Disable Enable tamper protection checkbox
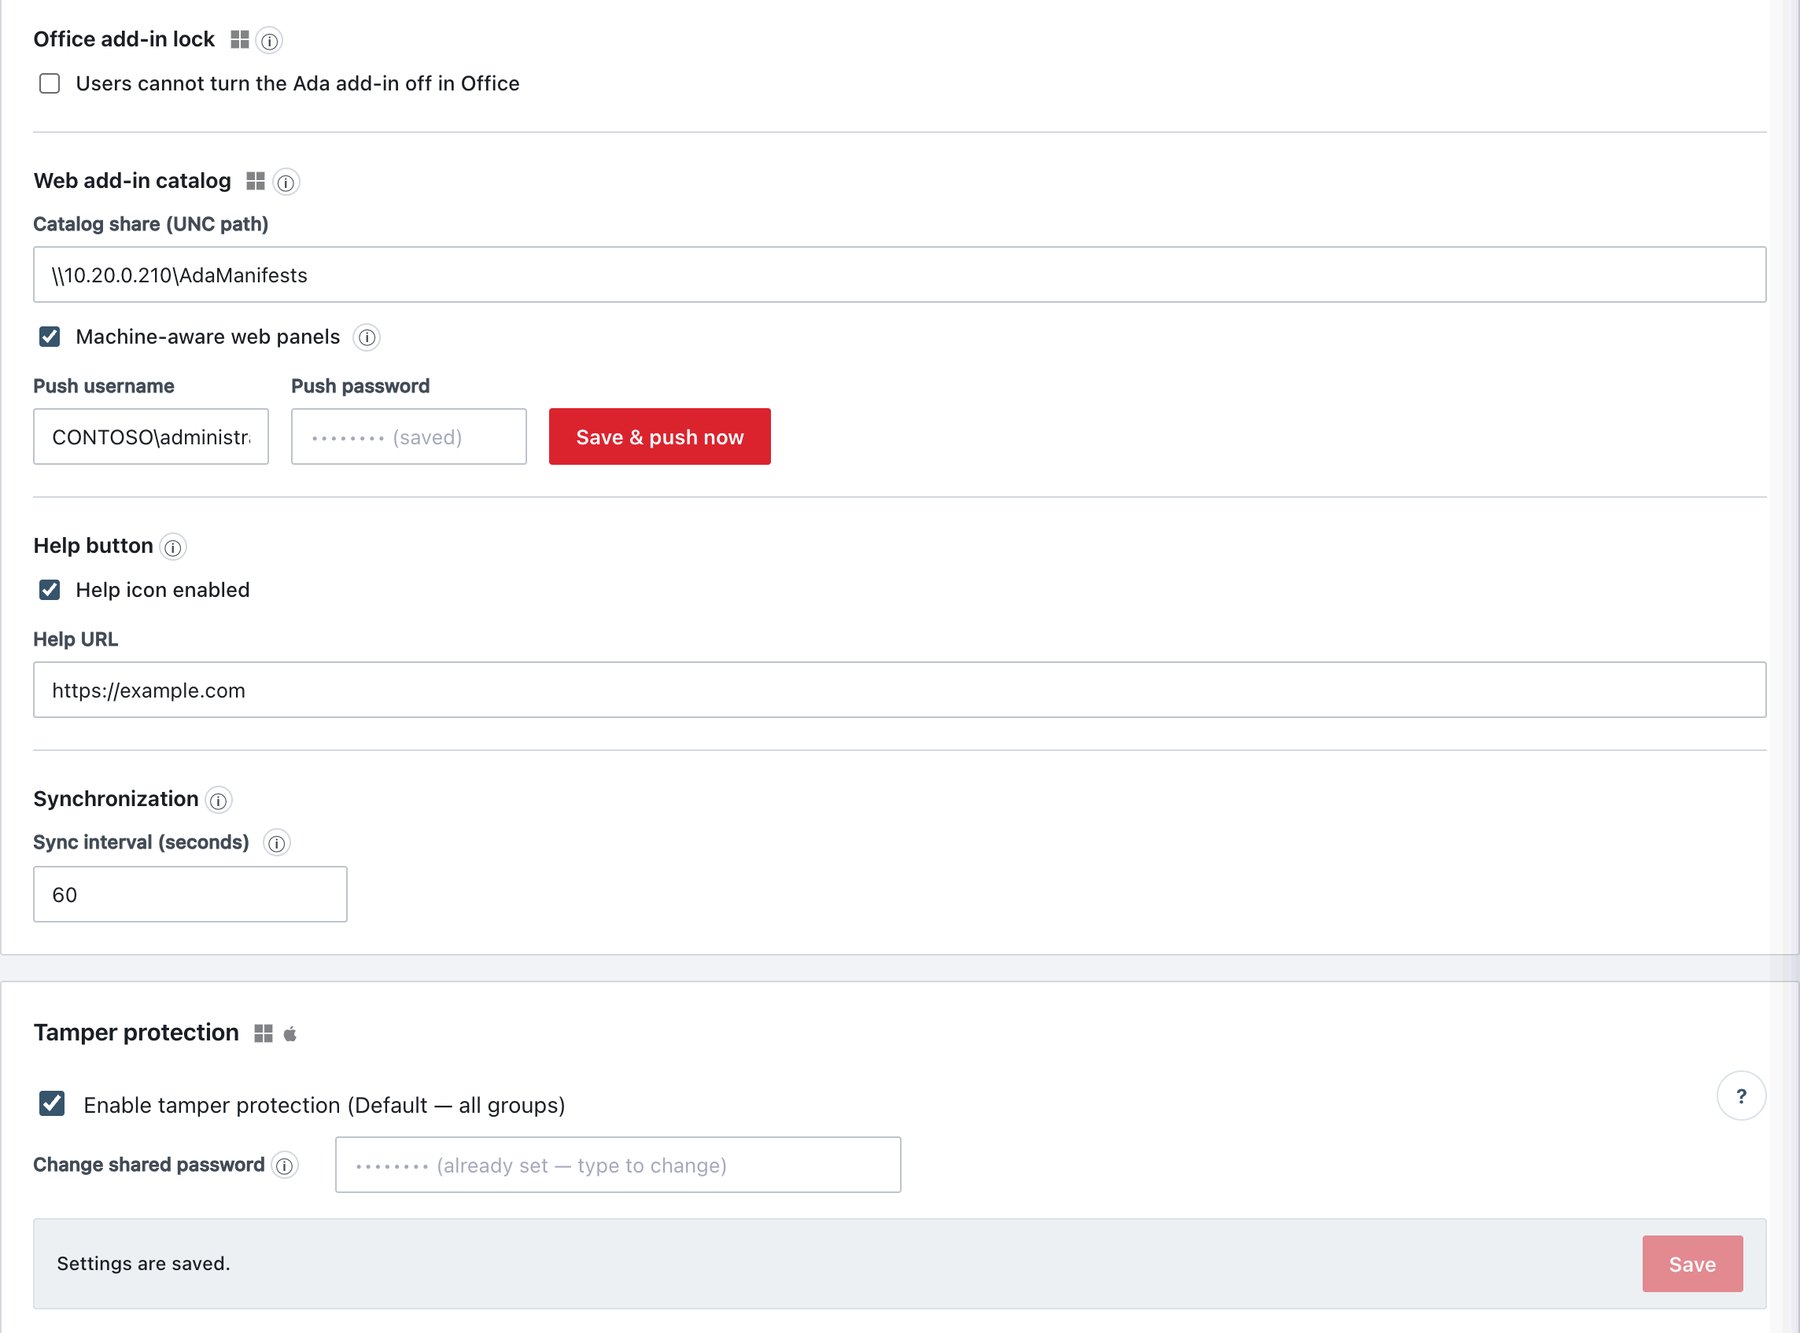The height and width of the screenshot is (1333, 1800). (x=52, y=1104)
